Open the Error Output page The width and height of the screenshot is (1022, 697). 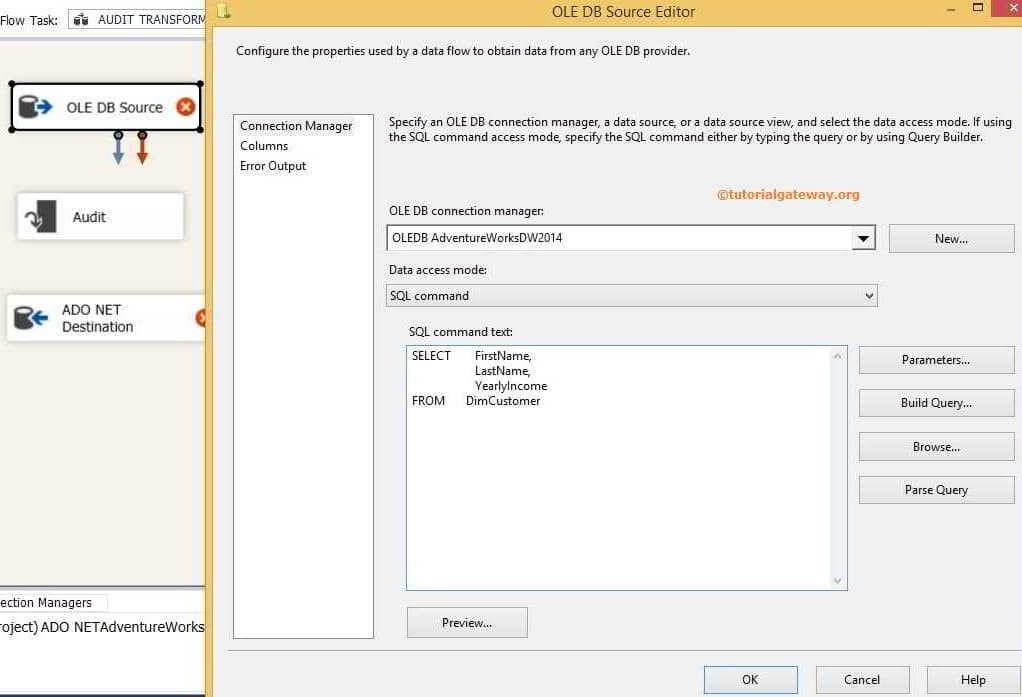click(272, 166)
